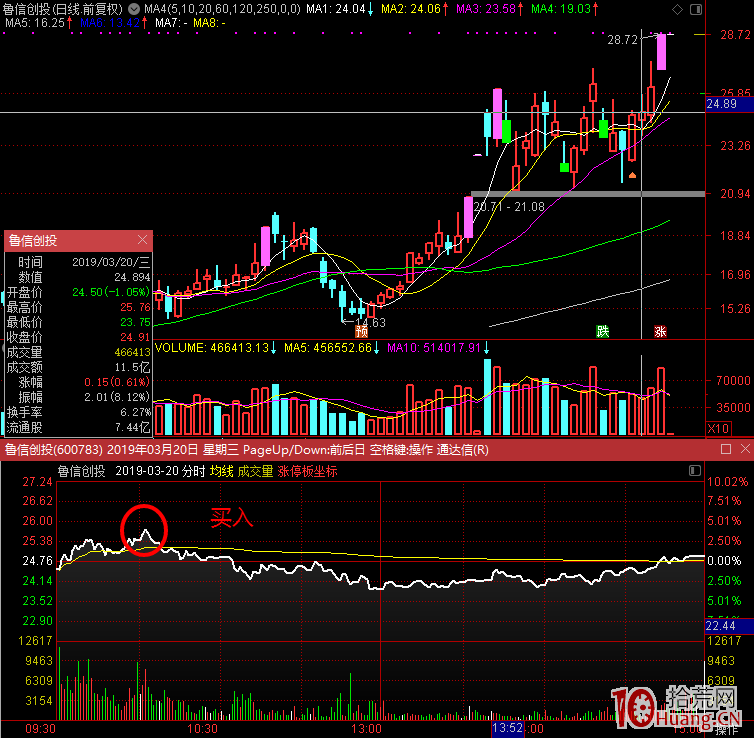Maximize the 鲁信创投(600783) intraday window

tap(726, 449)
